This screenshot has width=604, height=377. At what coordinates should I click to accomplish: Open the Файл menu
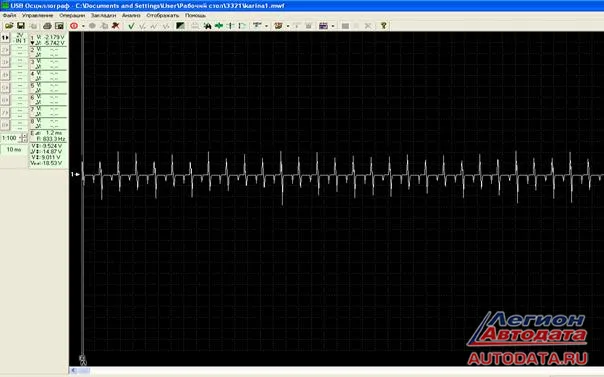coord(9,15)
